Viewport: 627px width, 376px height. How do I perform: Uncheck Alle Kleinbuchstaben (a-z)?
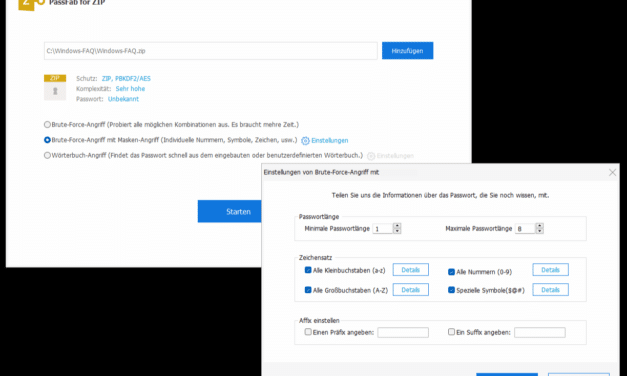coord(308,270)
